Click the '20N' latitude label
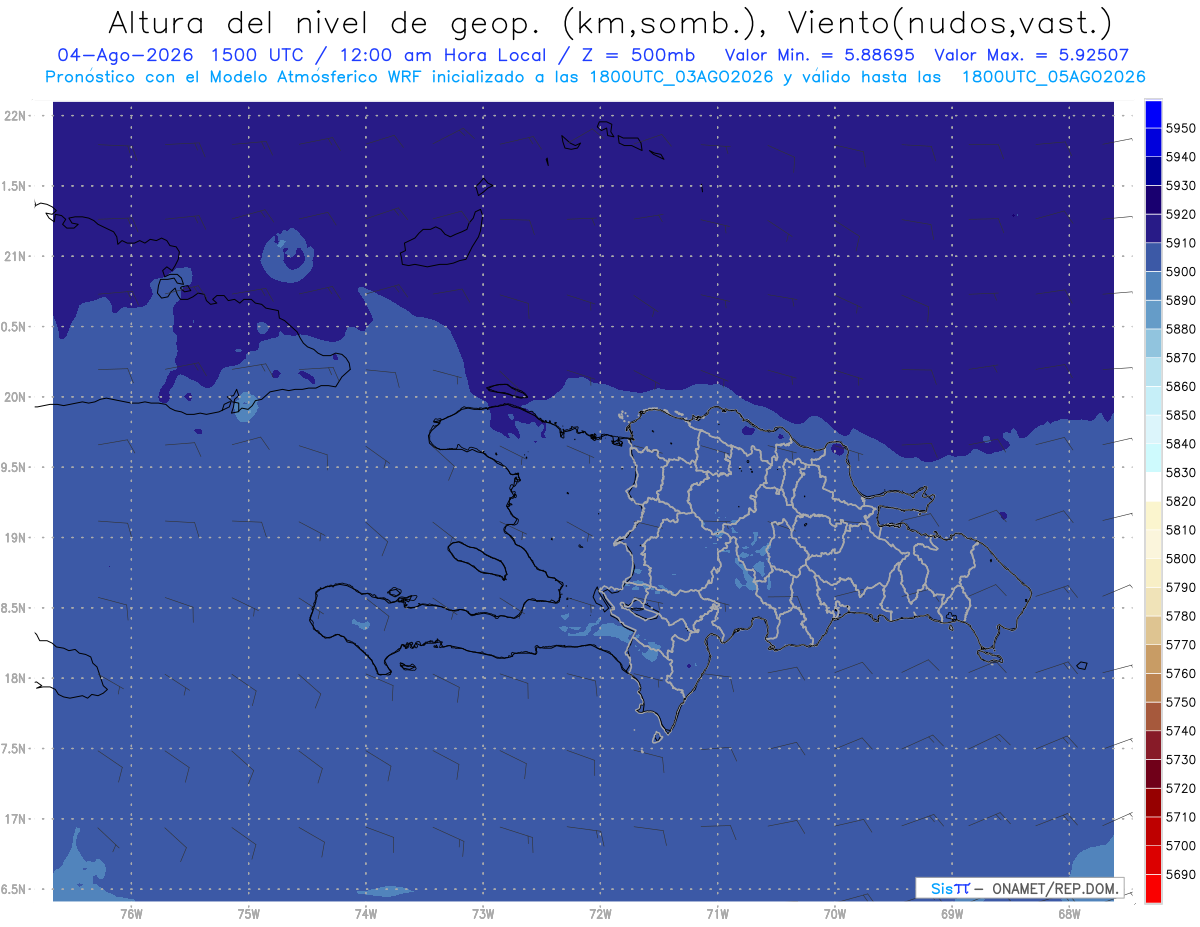This screenshot has height=927, width=1200. (15, 398)
